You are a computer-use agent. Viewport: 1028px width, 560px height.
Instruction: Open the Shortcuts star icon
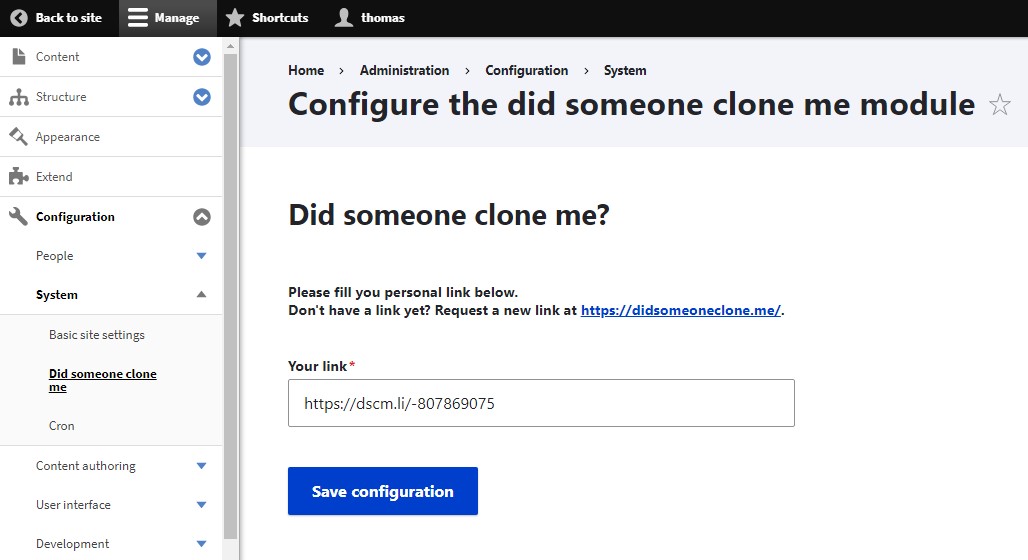click(235, 18)
